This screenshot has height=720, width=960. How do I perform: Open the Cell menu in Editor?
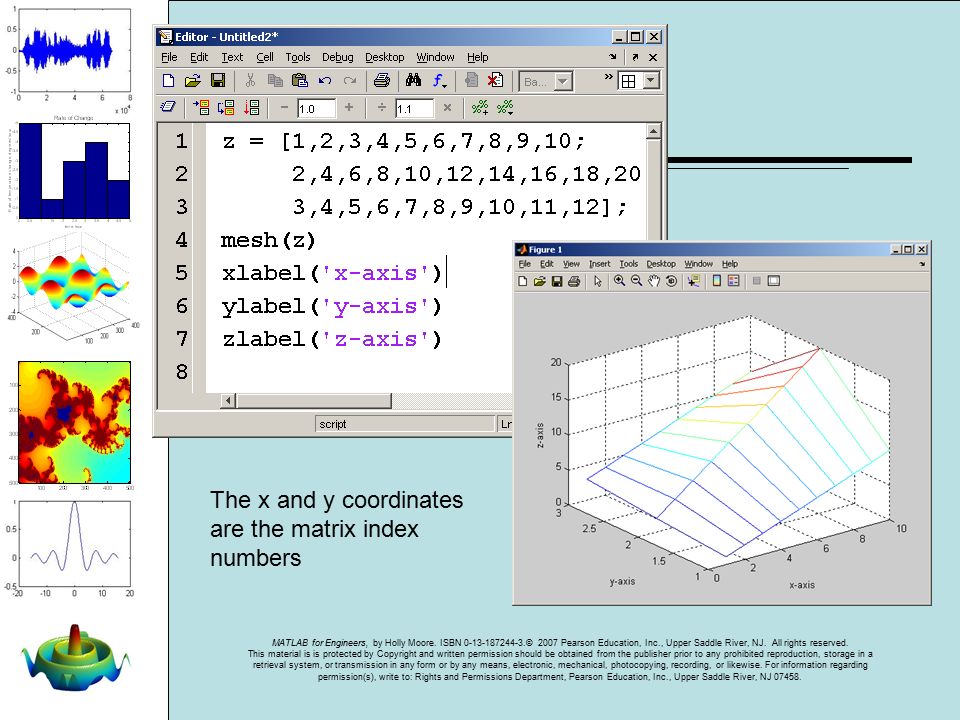point(264,57)
